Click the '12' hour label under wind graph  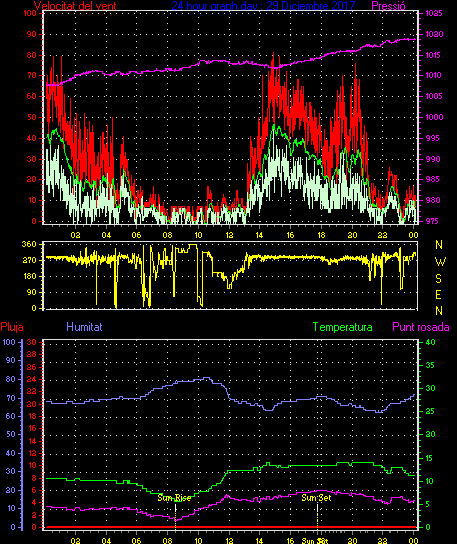tap(229, 235)
